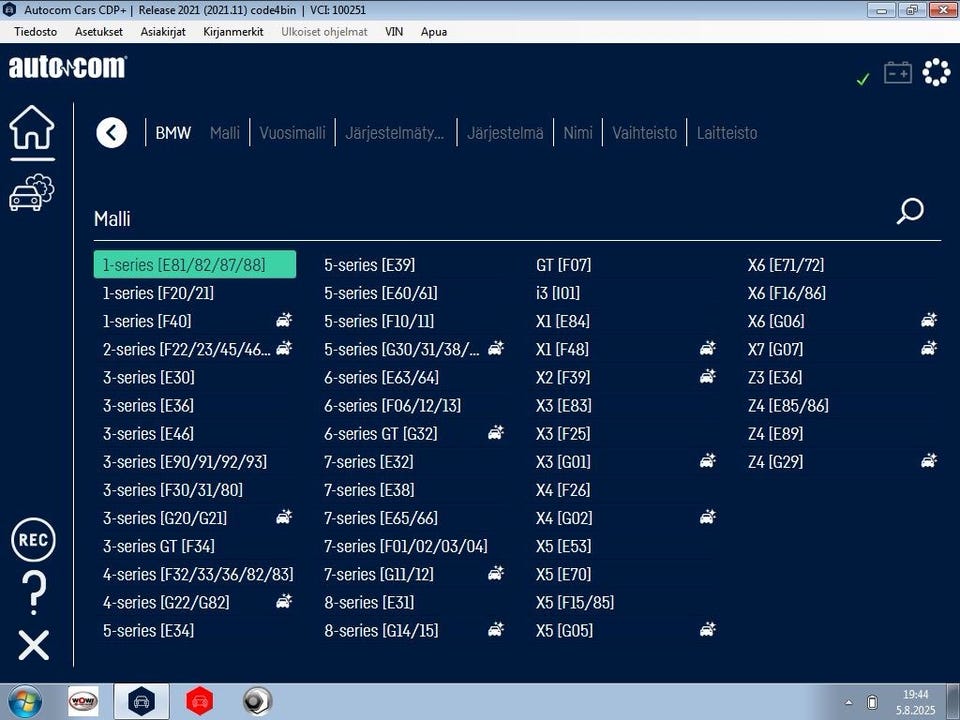This screenshot has width=960, height=720.
Task: Click the dotted circle settings icon
Action: pos(937,73)
